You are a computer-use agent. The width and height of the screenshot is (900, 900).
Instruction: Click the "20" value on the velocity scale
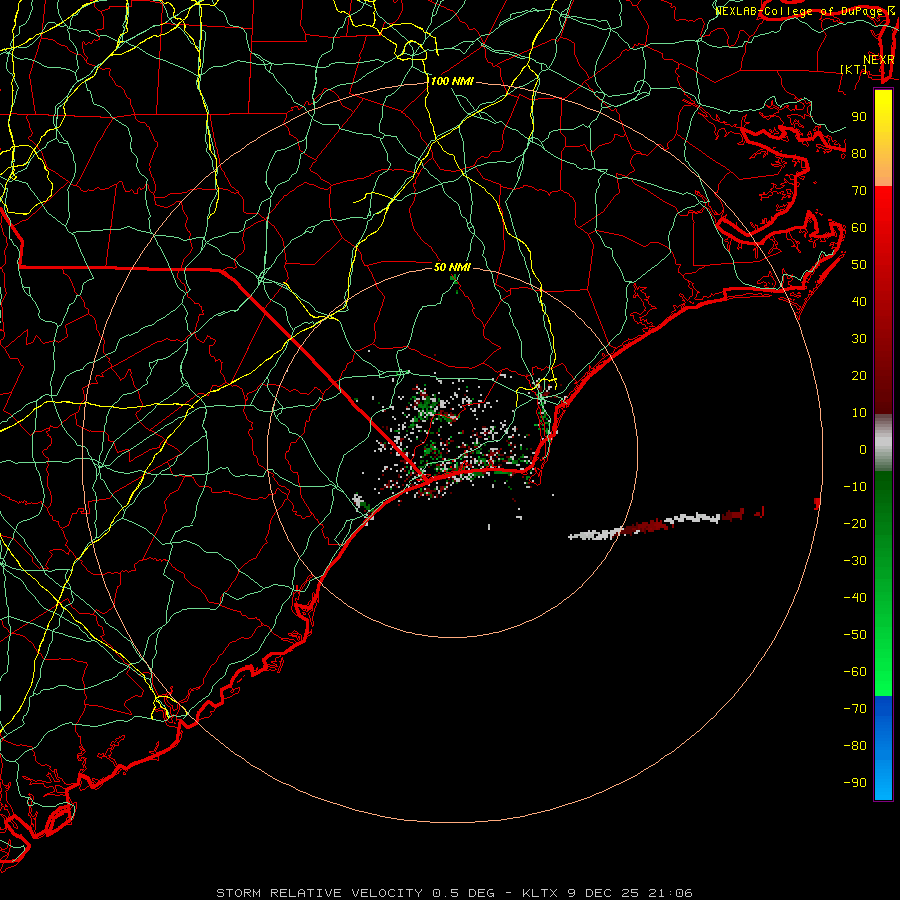tap(859, 376)
